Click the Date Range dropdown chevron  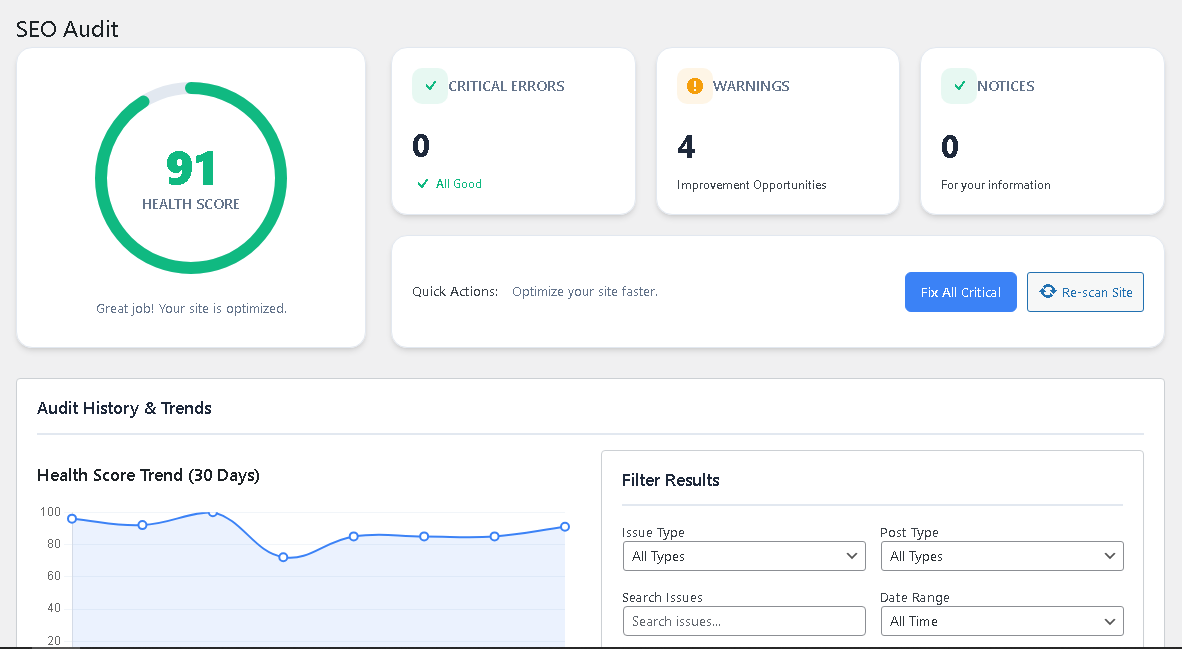1111,621
